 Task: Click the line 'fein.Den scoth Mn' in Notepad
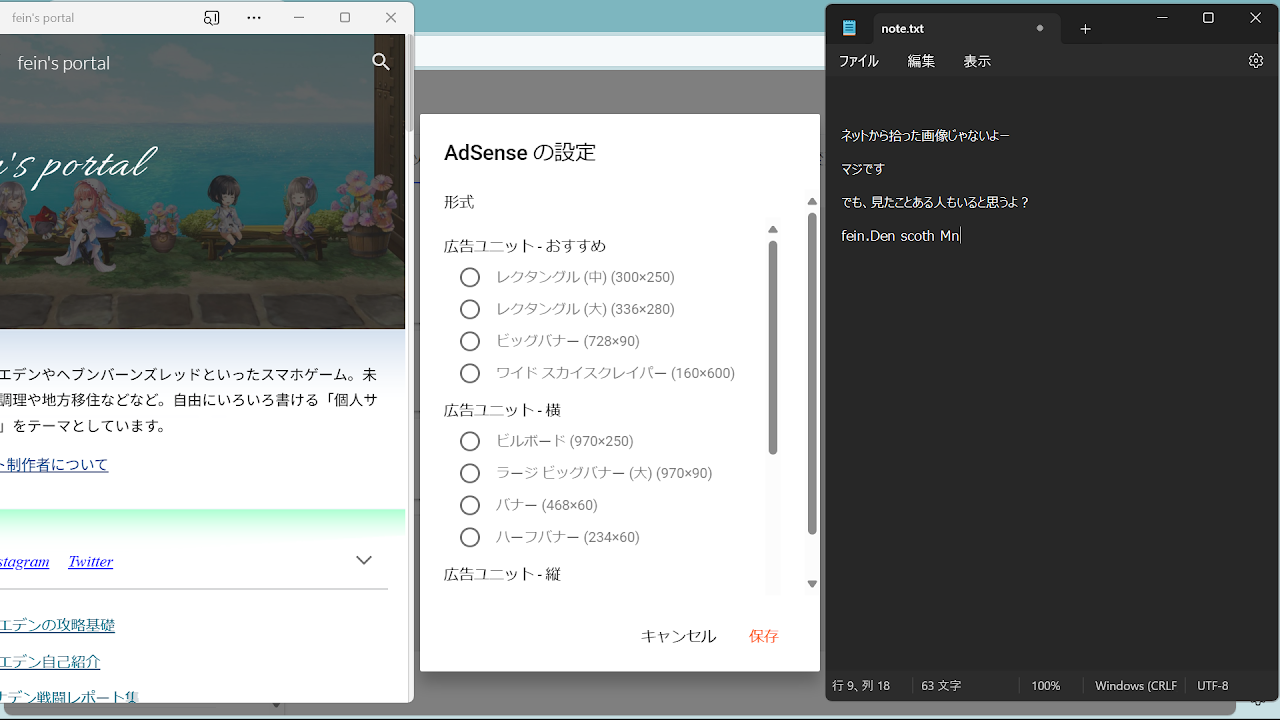pyautogui.click(x=900, y=236)
